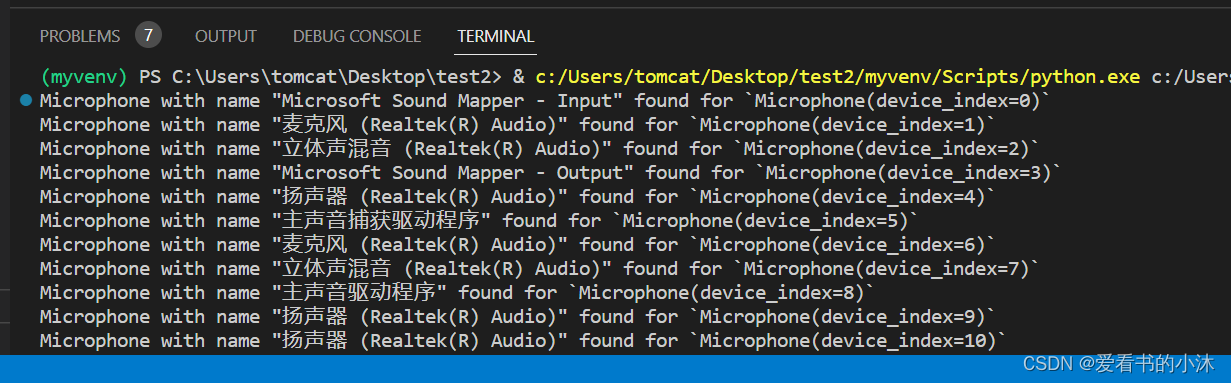
Task: Click the device_index=1 output line
Action: pos(518,125)
